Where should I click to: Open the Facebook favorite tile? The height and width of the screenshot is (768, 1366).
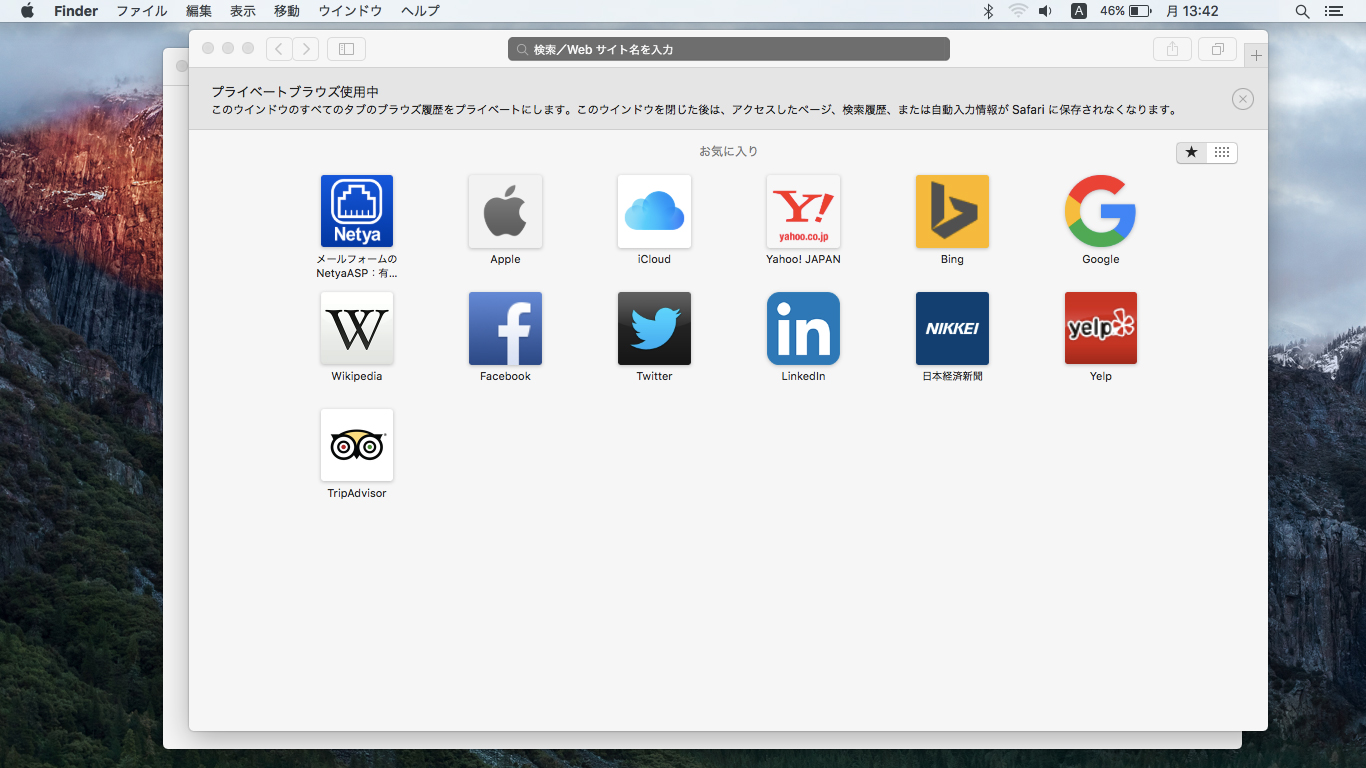point(505,328)
